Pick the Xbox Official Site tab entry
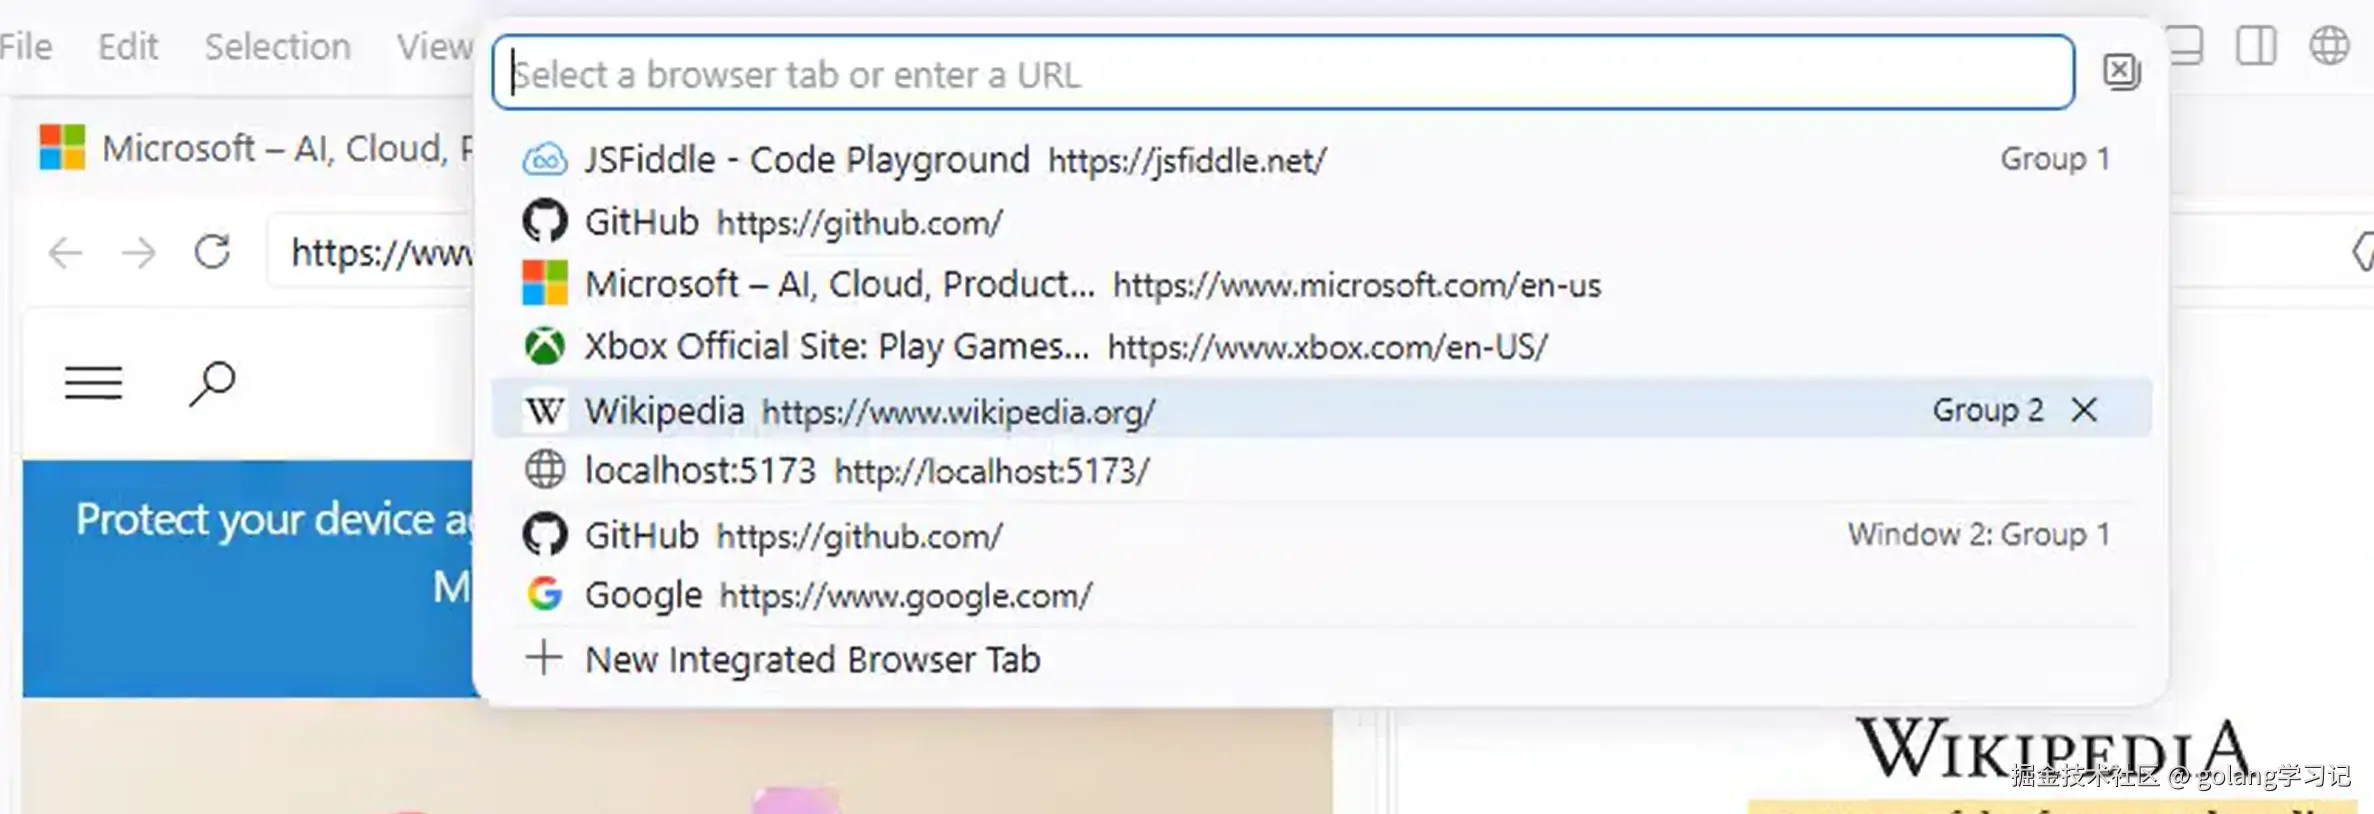The width and height of the screenshot is (2374, 814). coord(1321,346)
